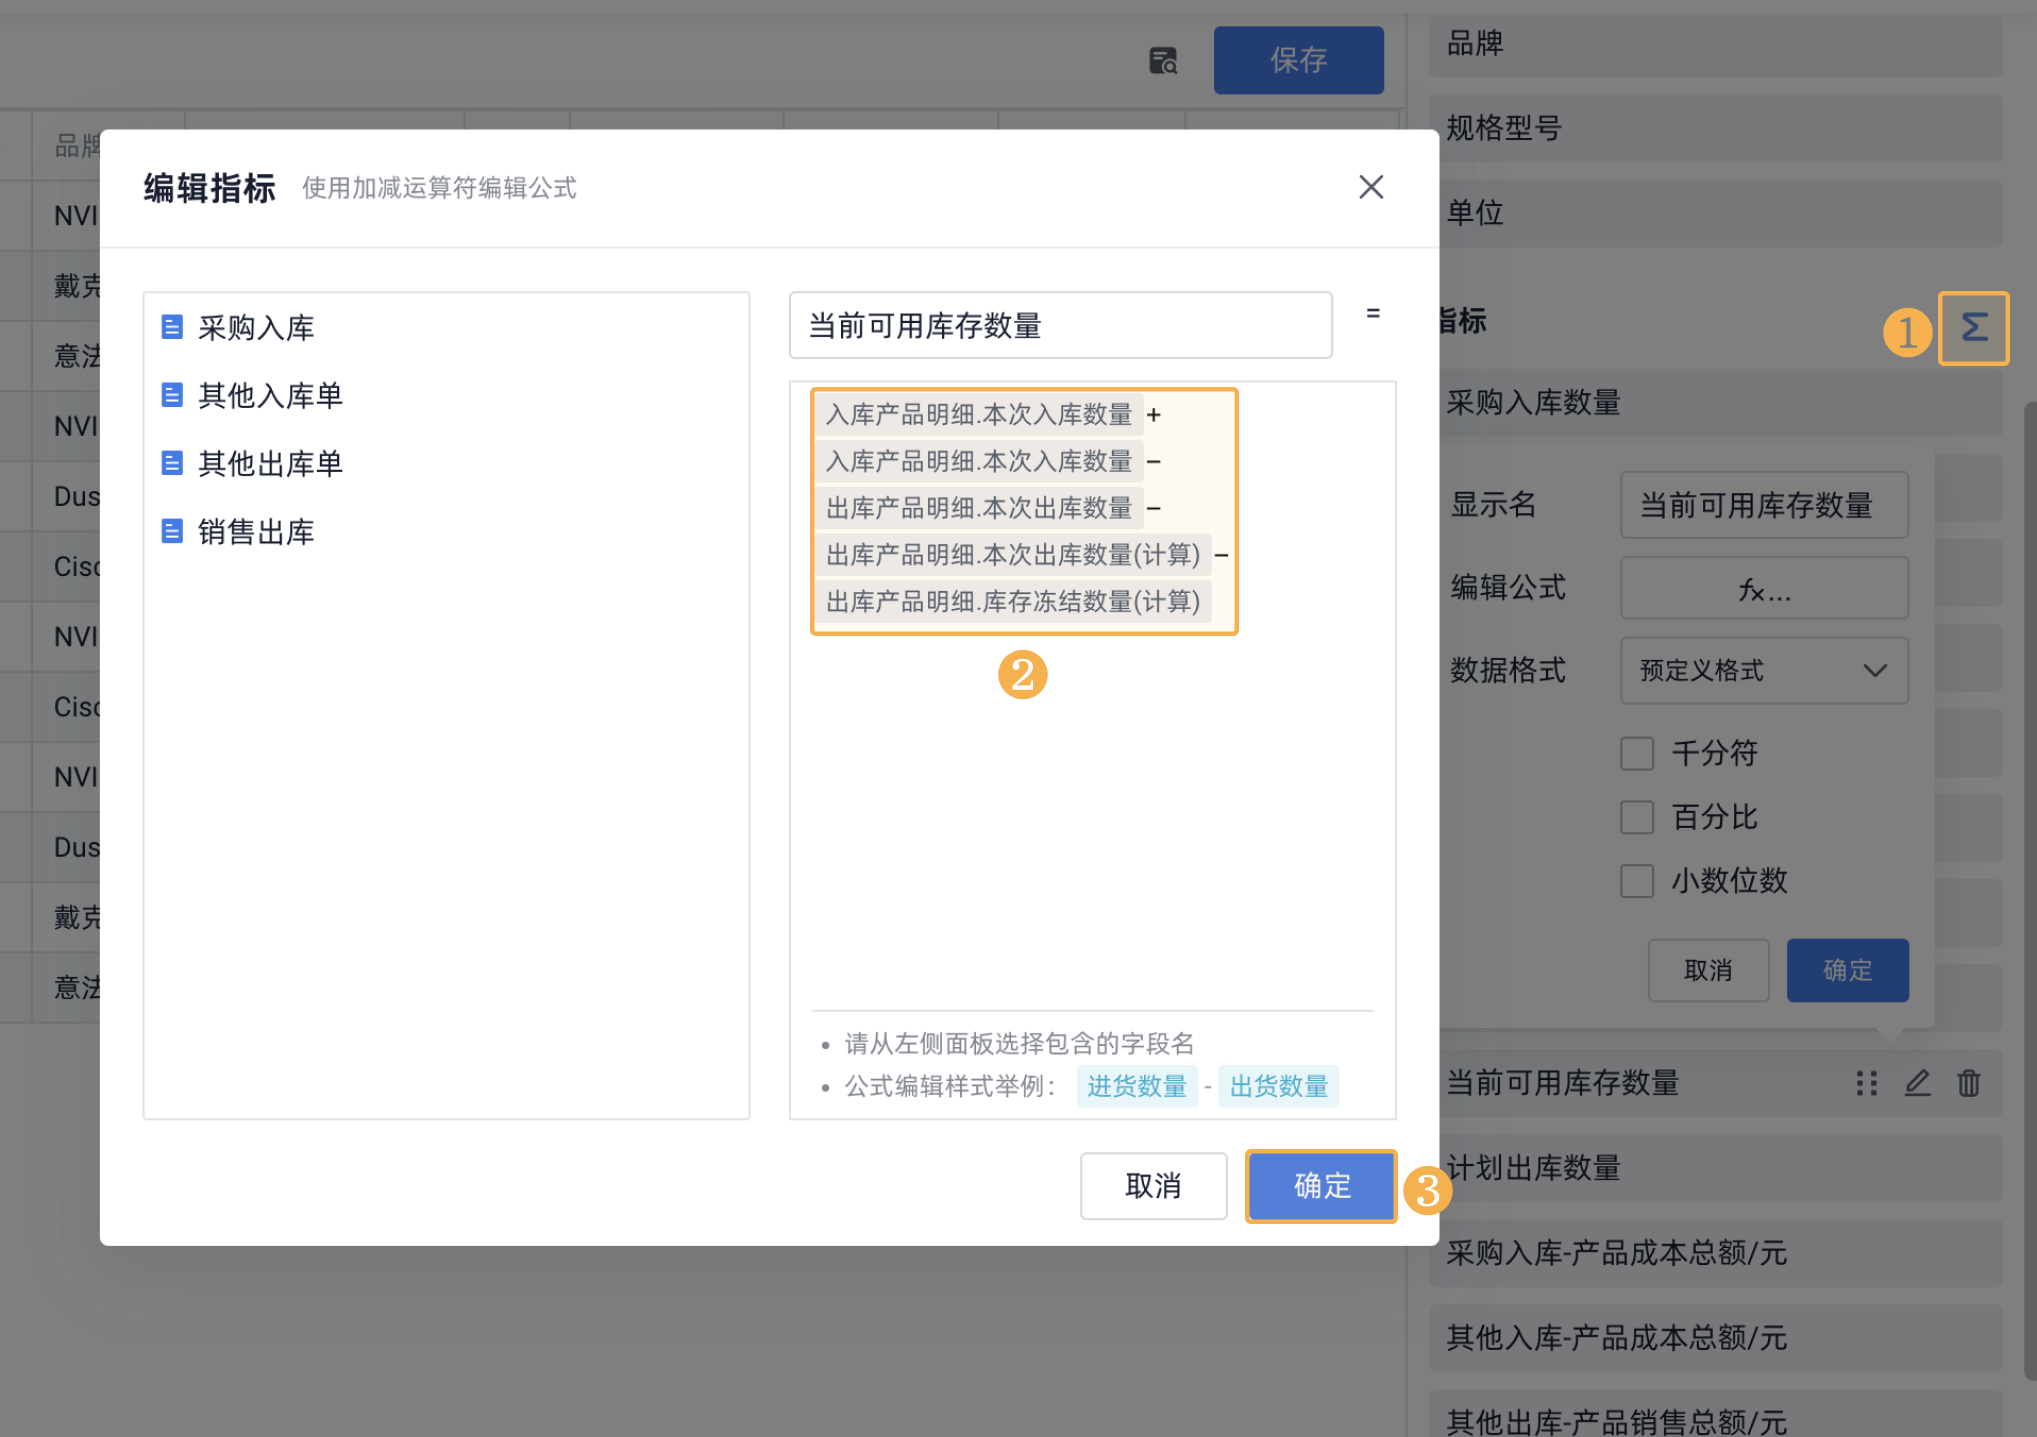Open the data preview icon beside 保存
2037x1437 pixels.
click(x=1162, y=61)
